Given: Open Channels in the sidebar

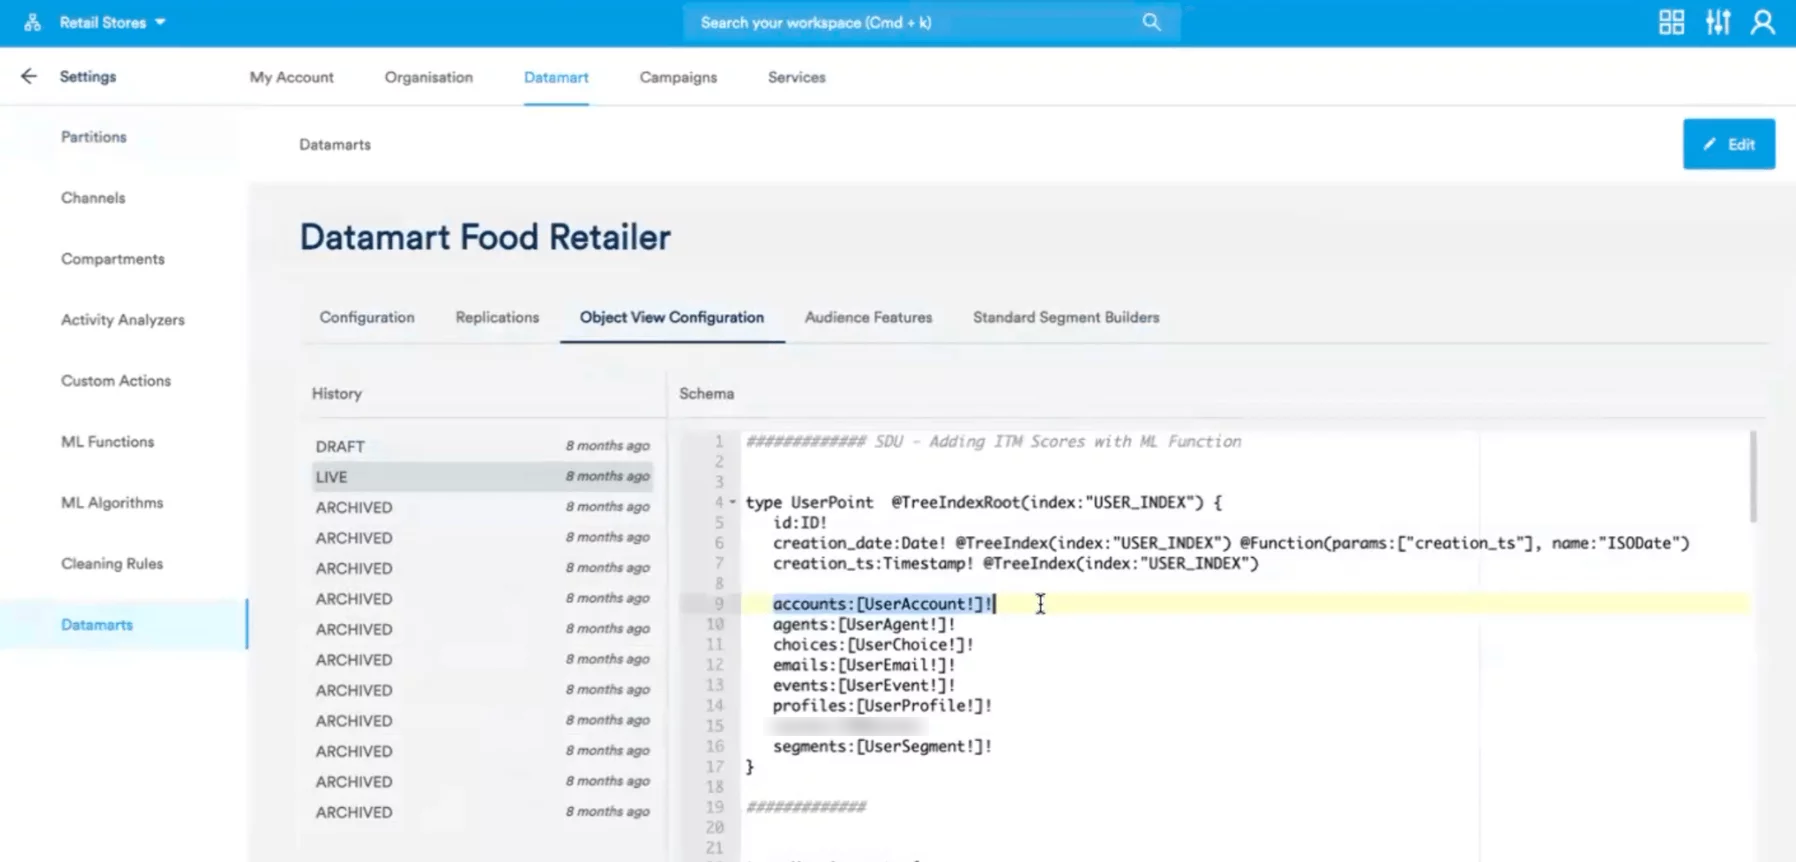Looking at the screenshot, I should click(x=93, y=198).
